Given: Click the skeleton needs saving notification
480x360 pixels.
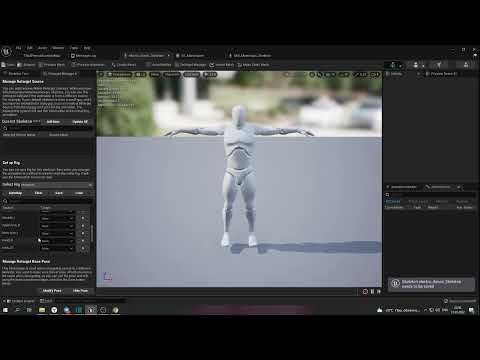Looking at the screenshot, I should coord(431,284).
